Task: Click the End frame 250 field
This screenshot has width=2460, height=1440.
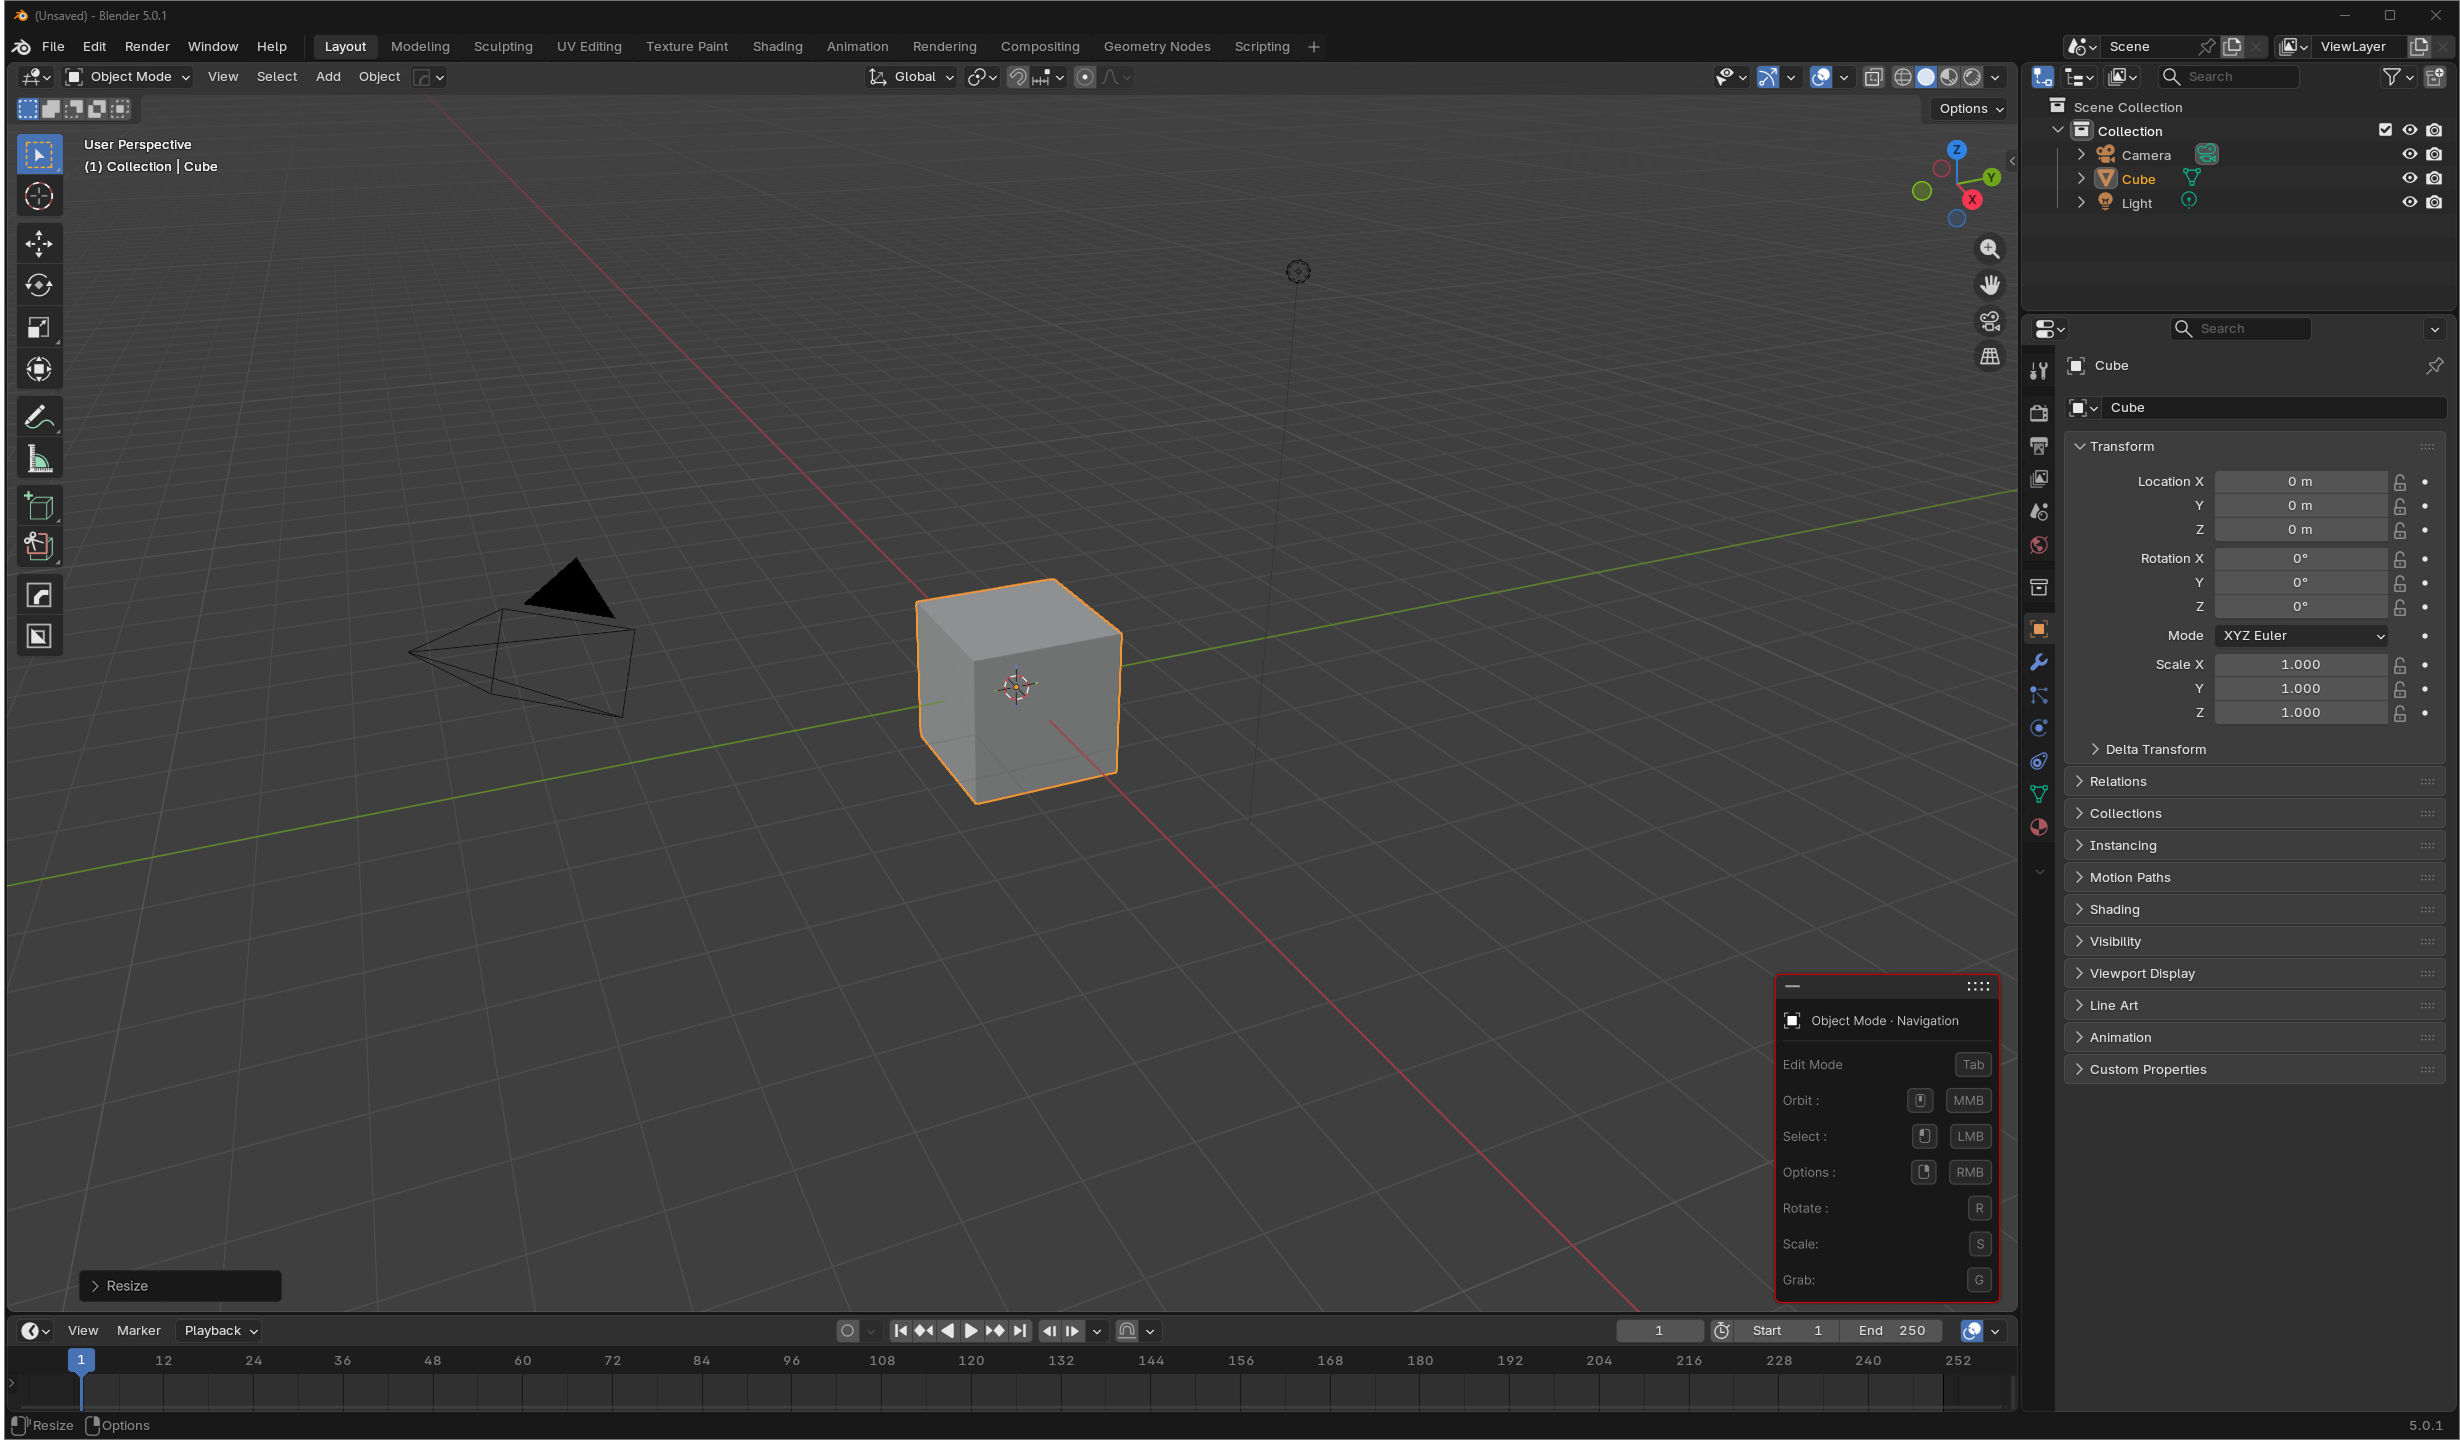Action: 1892,1331
